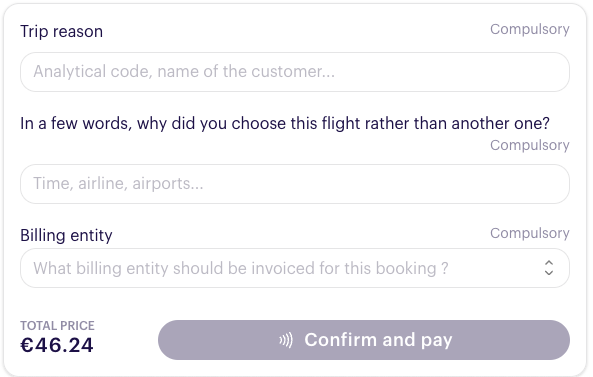Screen dimensions: 593x377
Task: Click the TOTAL PRICE label
Action: pos(57,326)
